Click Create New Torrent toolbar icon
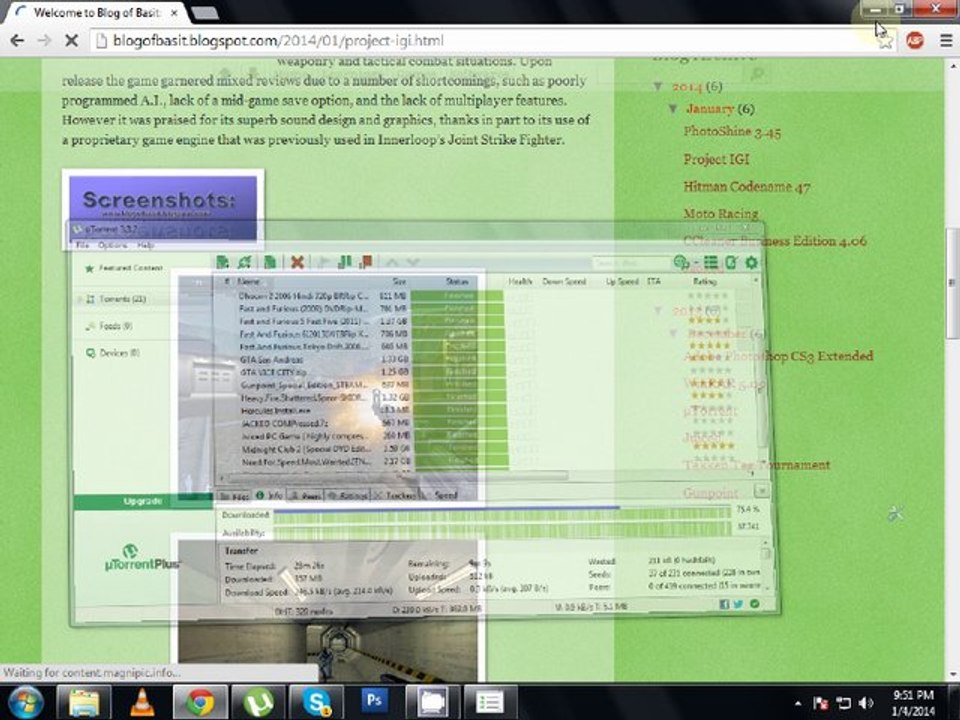The width and height of the screenshot is (960, 720). (x=270, y=263)
